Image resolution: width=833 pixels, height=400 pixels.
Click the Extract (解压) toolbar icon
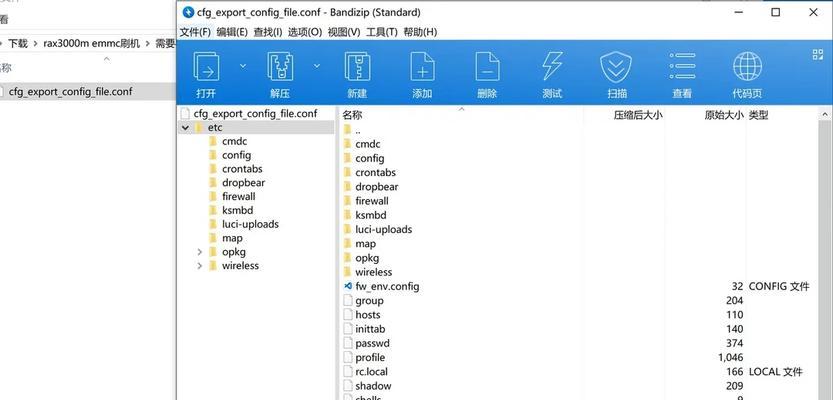[x=280, y=66]
